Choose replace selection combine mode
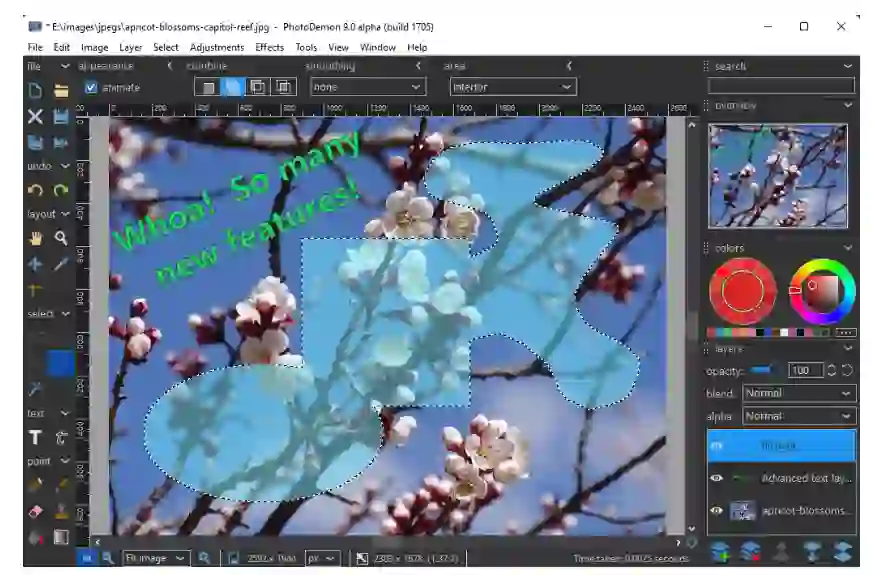The image size is (872, 575). 207,87
